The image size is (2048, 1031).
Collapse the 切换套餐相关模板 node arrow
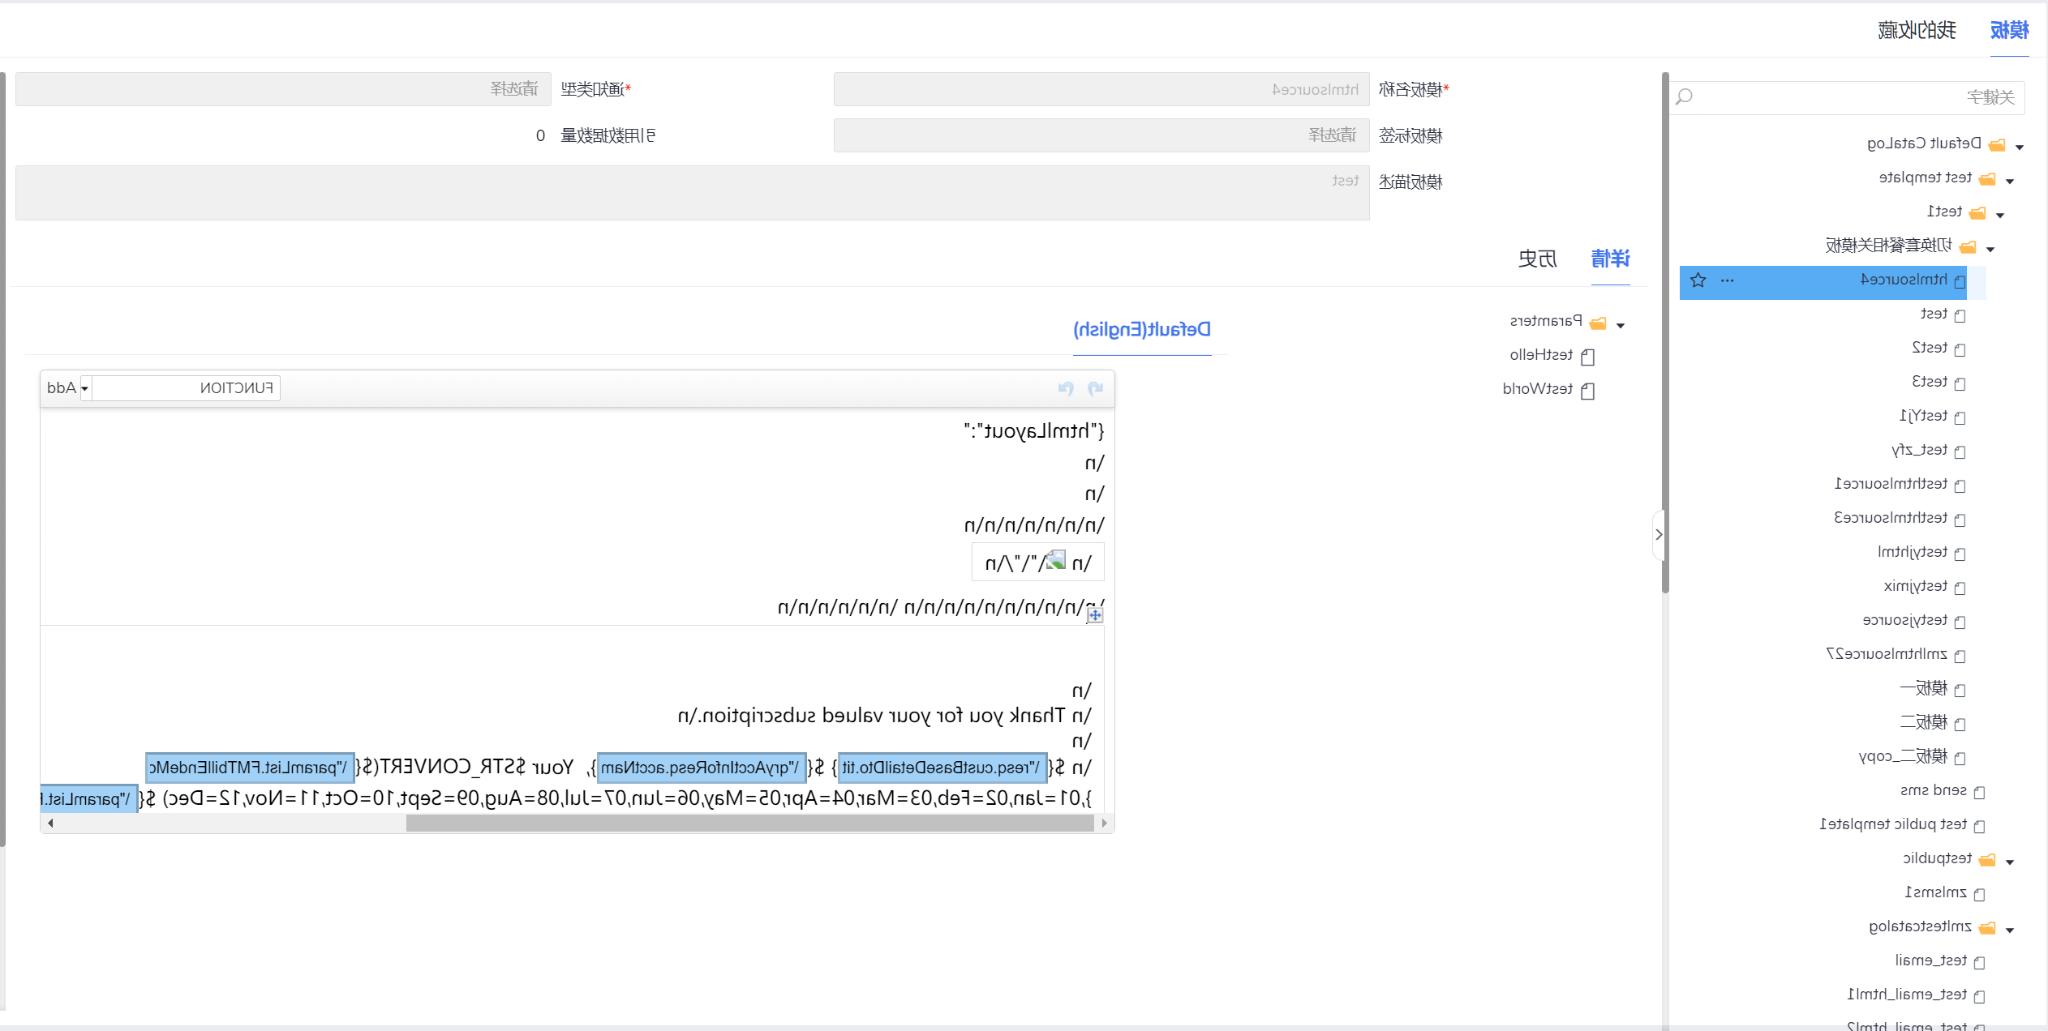pyautogui.click(x=1990, y=249)
